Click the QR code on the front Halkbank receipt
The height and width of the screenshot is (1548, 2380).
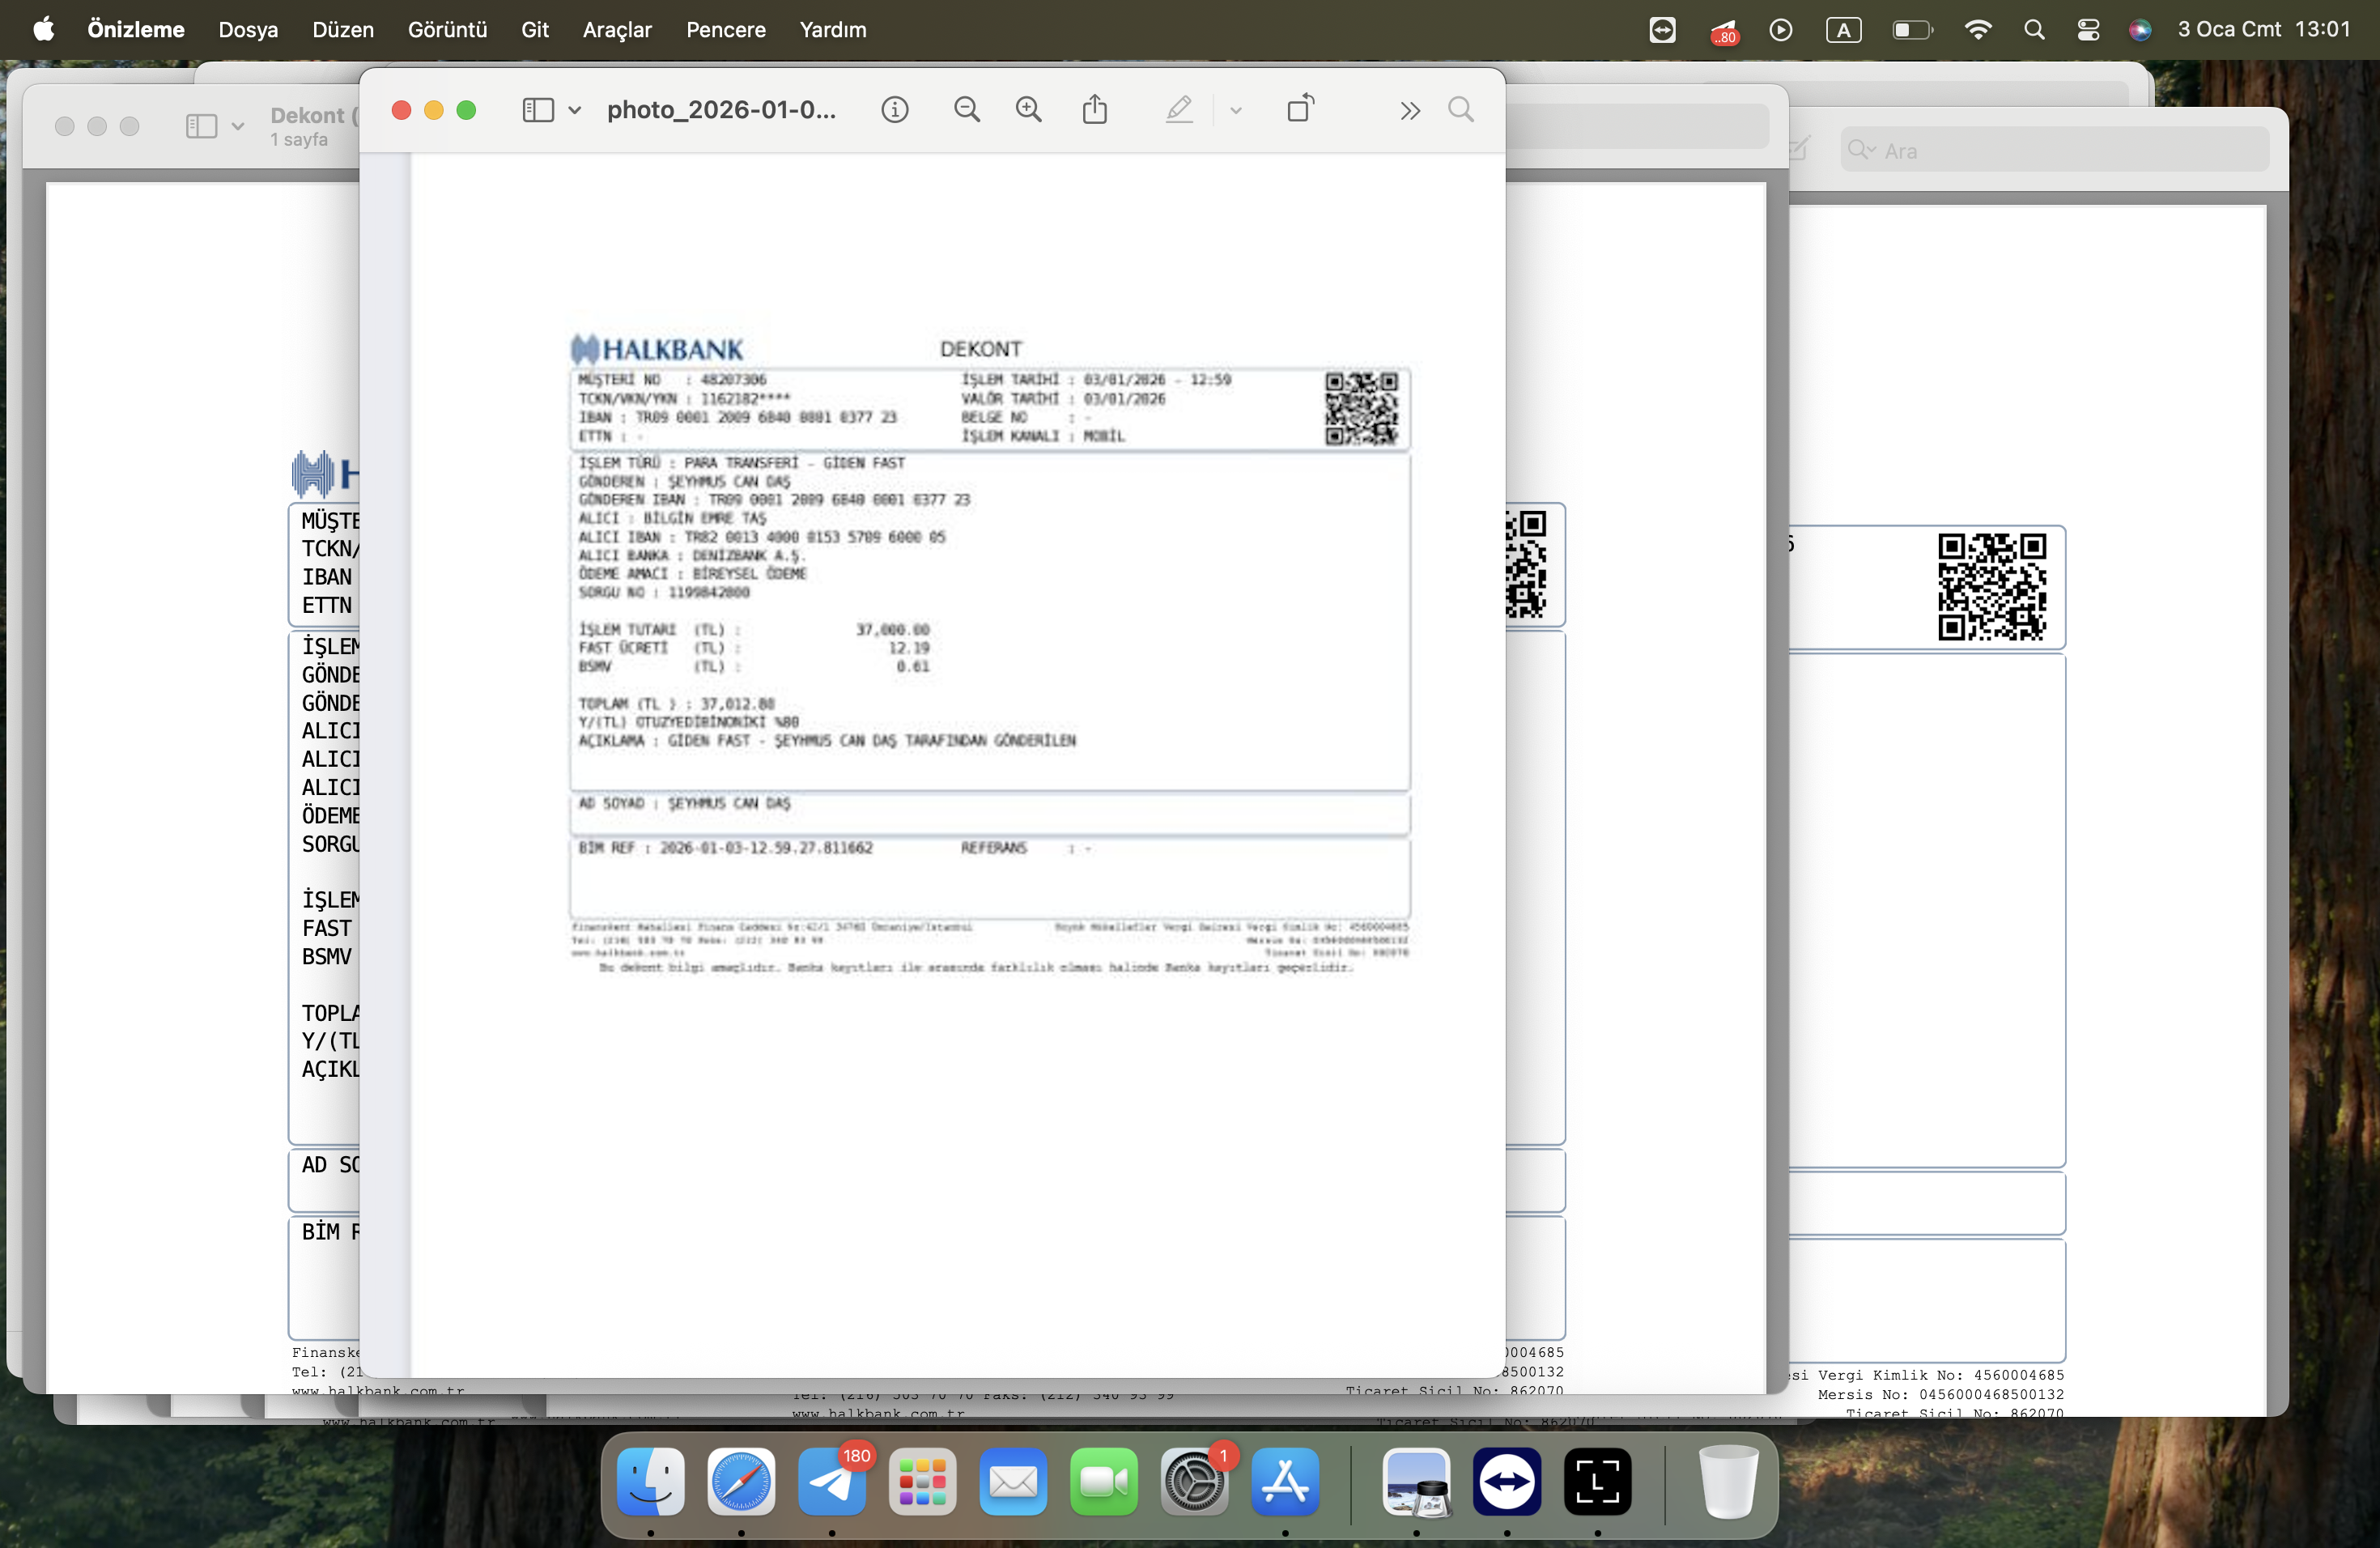tap(1362, 409)
